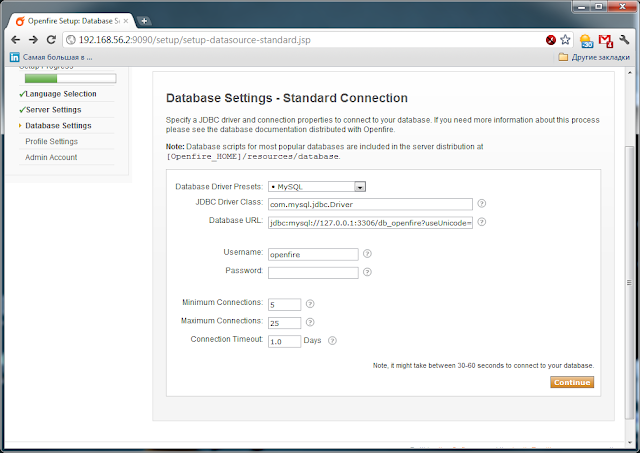The width and height of the screenshot is (640, 453).
Task: Show help for Maximum Connections
Action: (x=310, y=322)
